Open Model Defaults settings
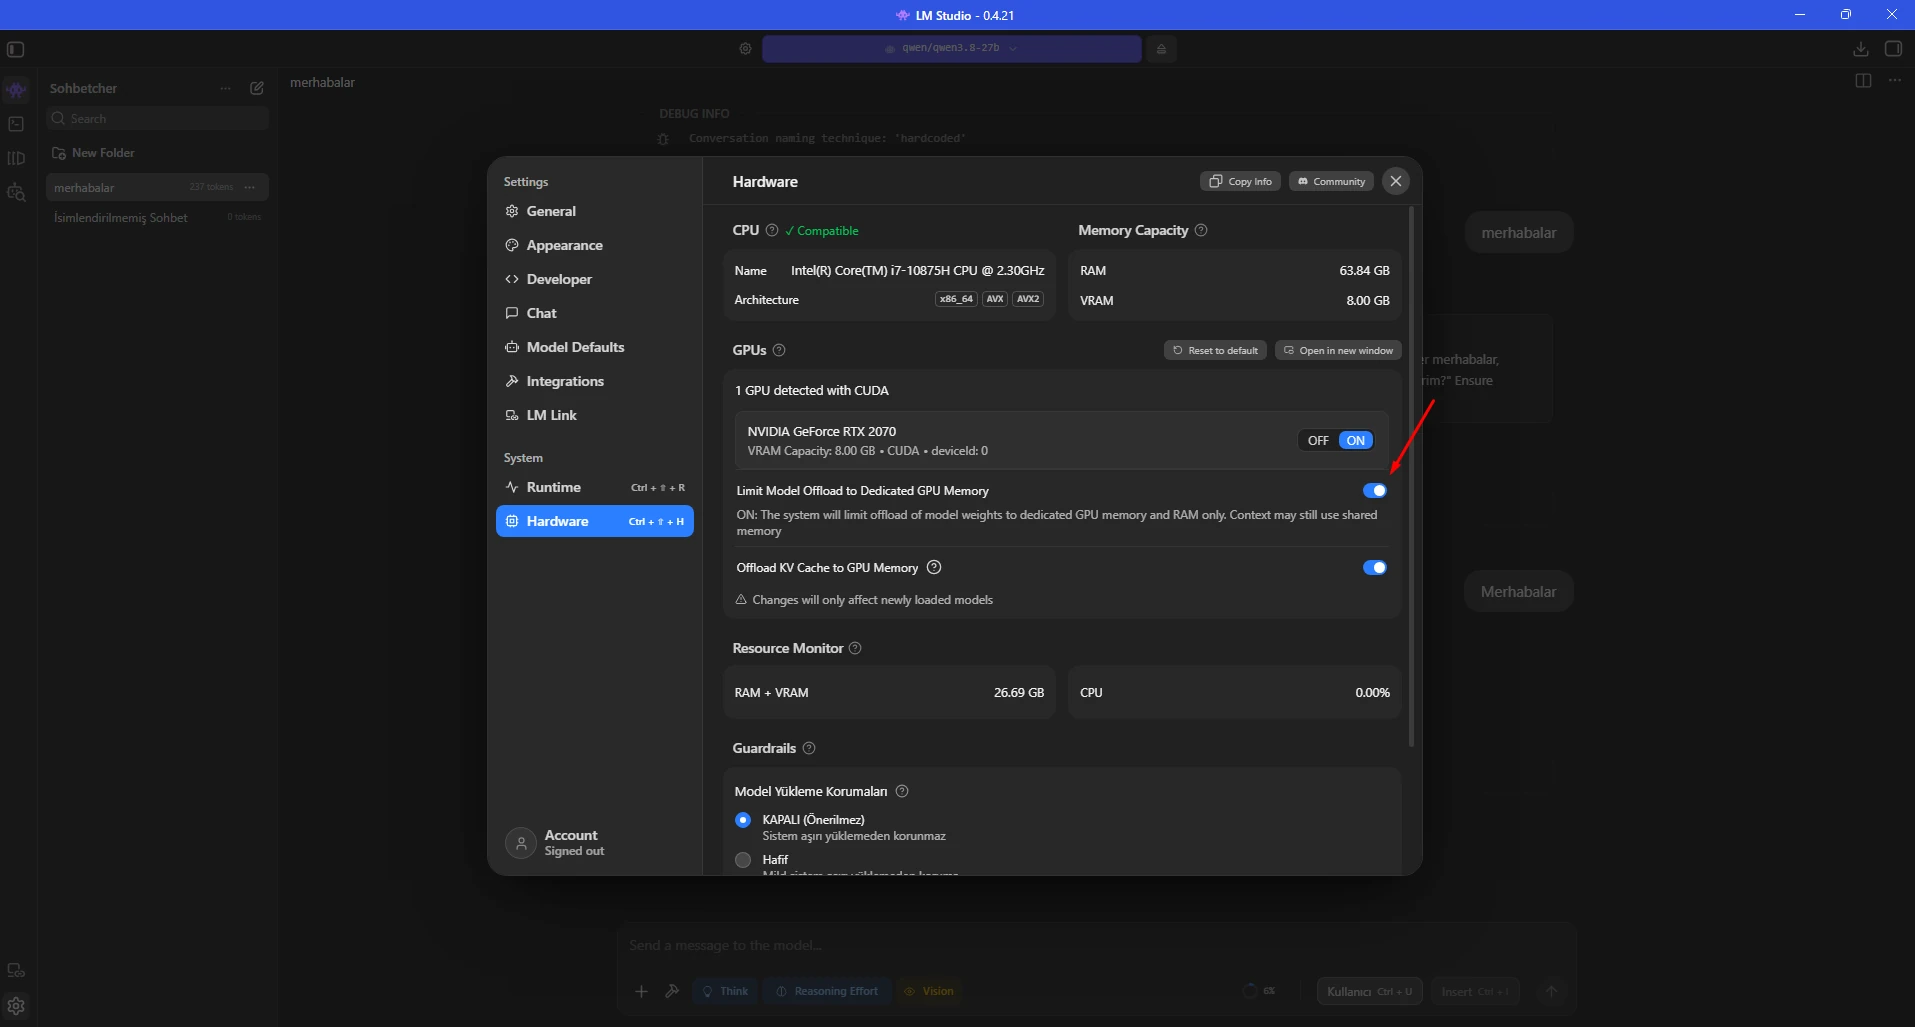 click(x=594, y=347)
